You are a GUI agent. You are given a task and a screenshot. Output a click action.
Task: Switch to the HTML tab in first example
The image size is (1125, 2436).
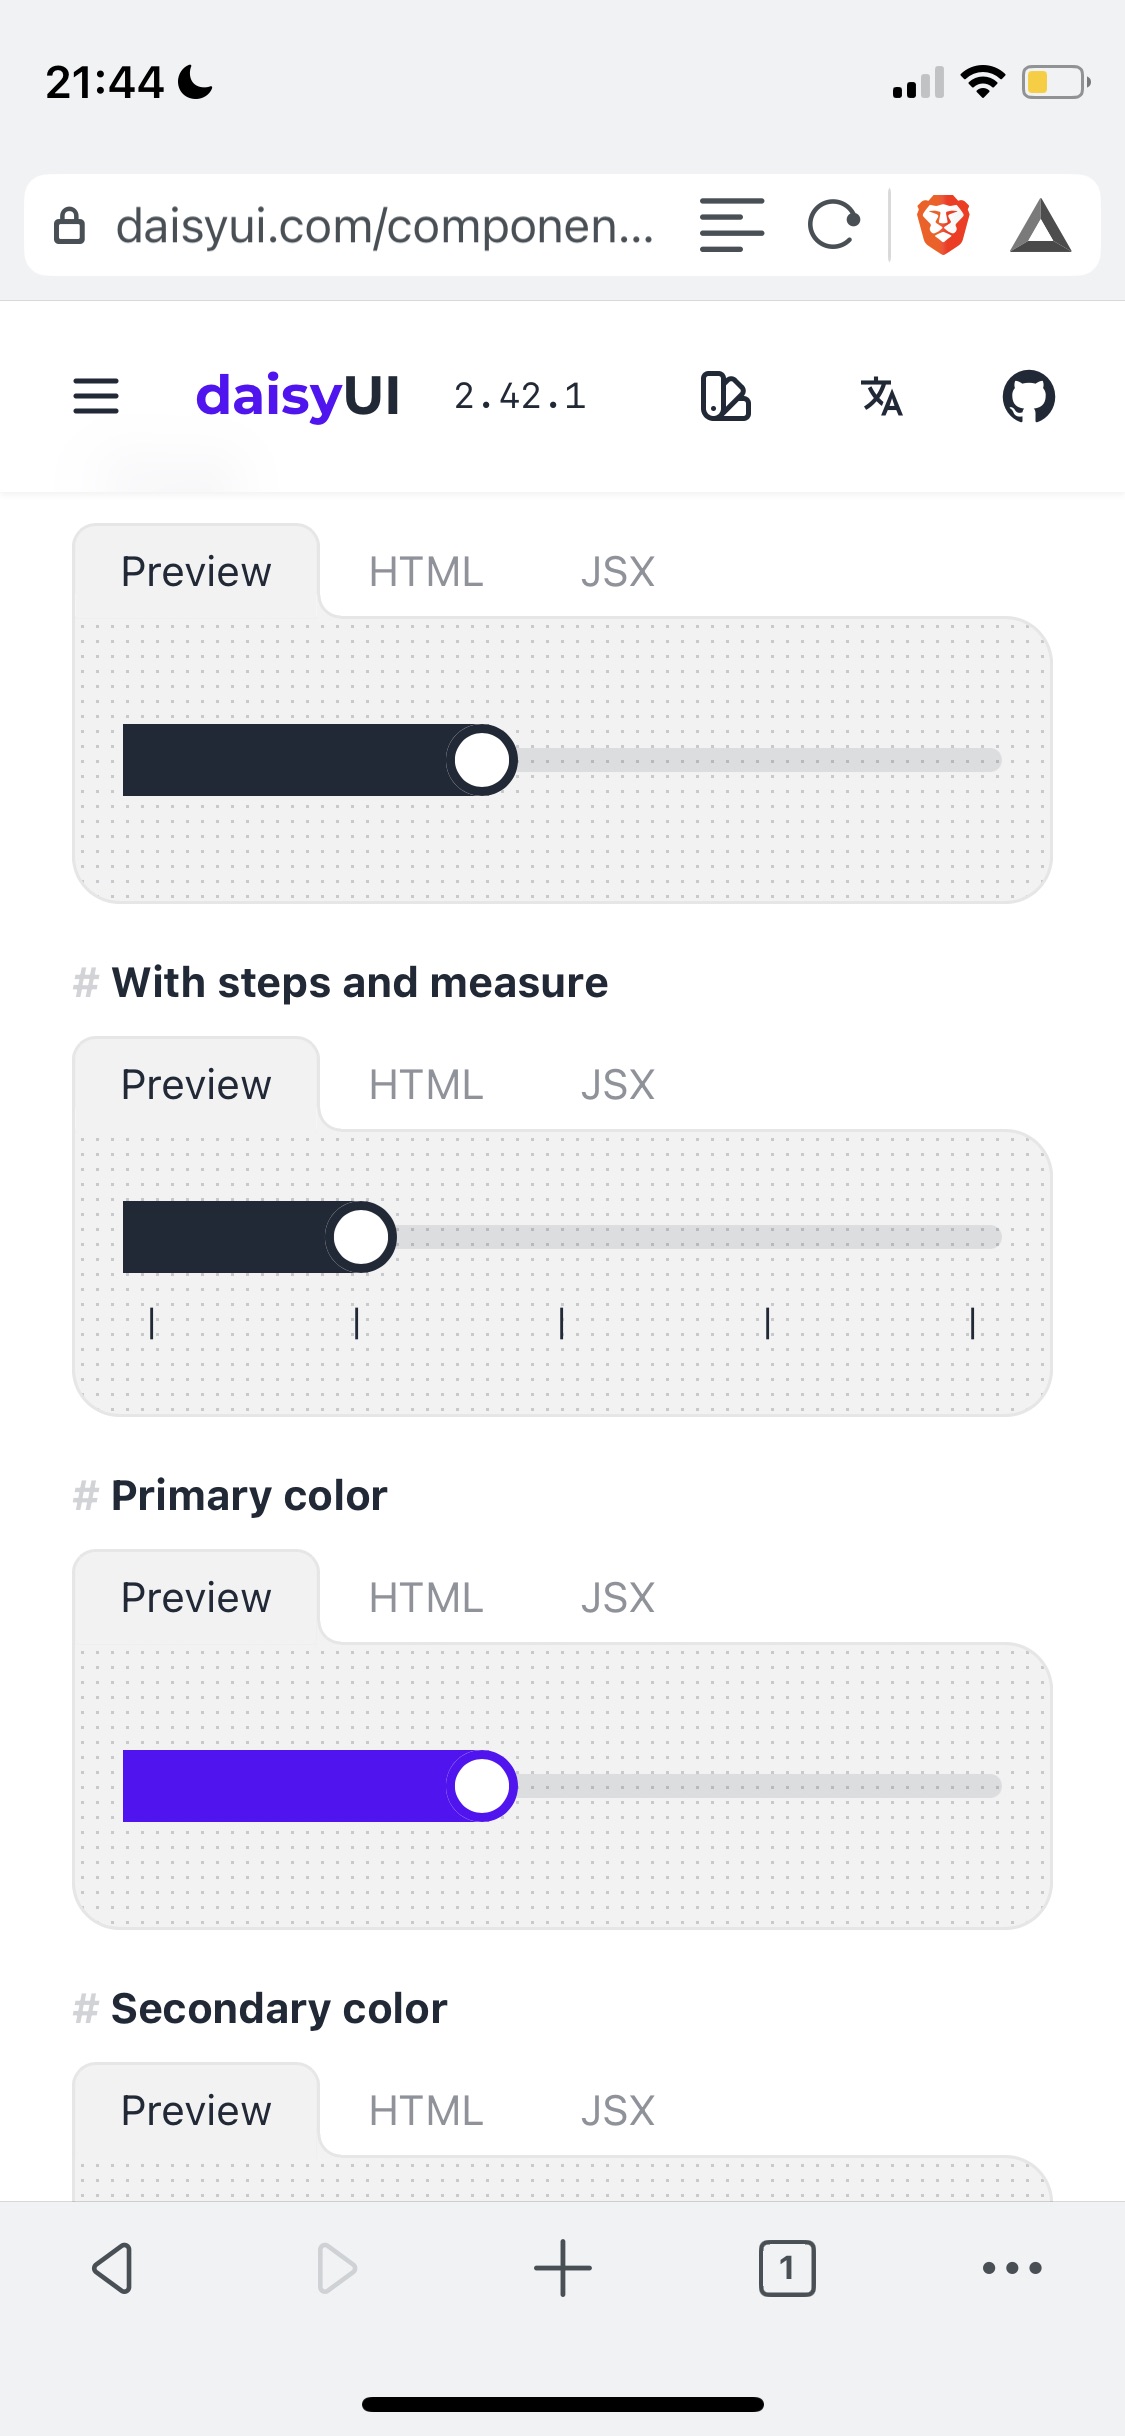[x=425, y=571]
